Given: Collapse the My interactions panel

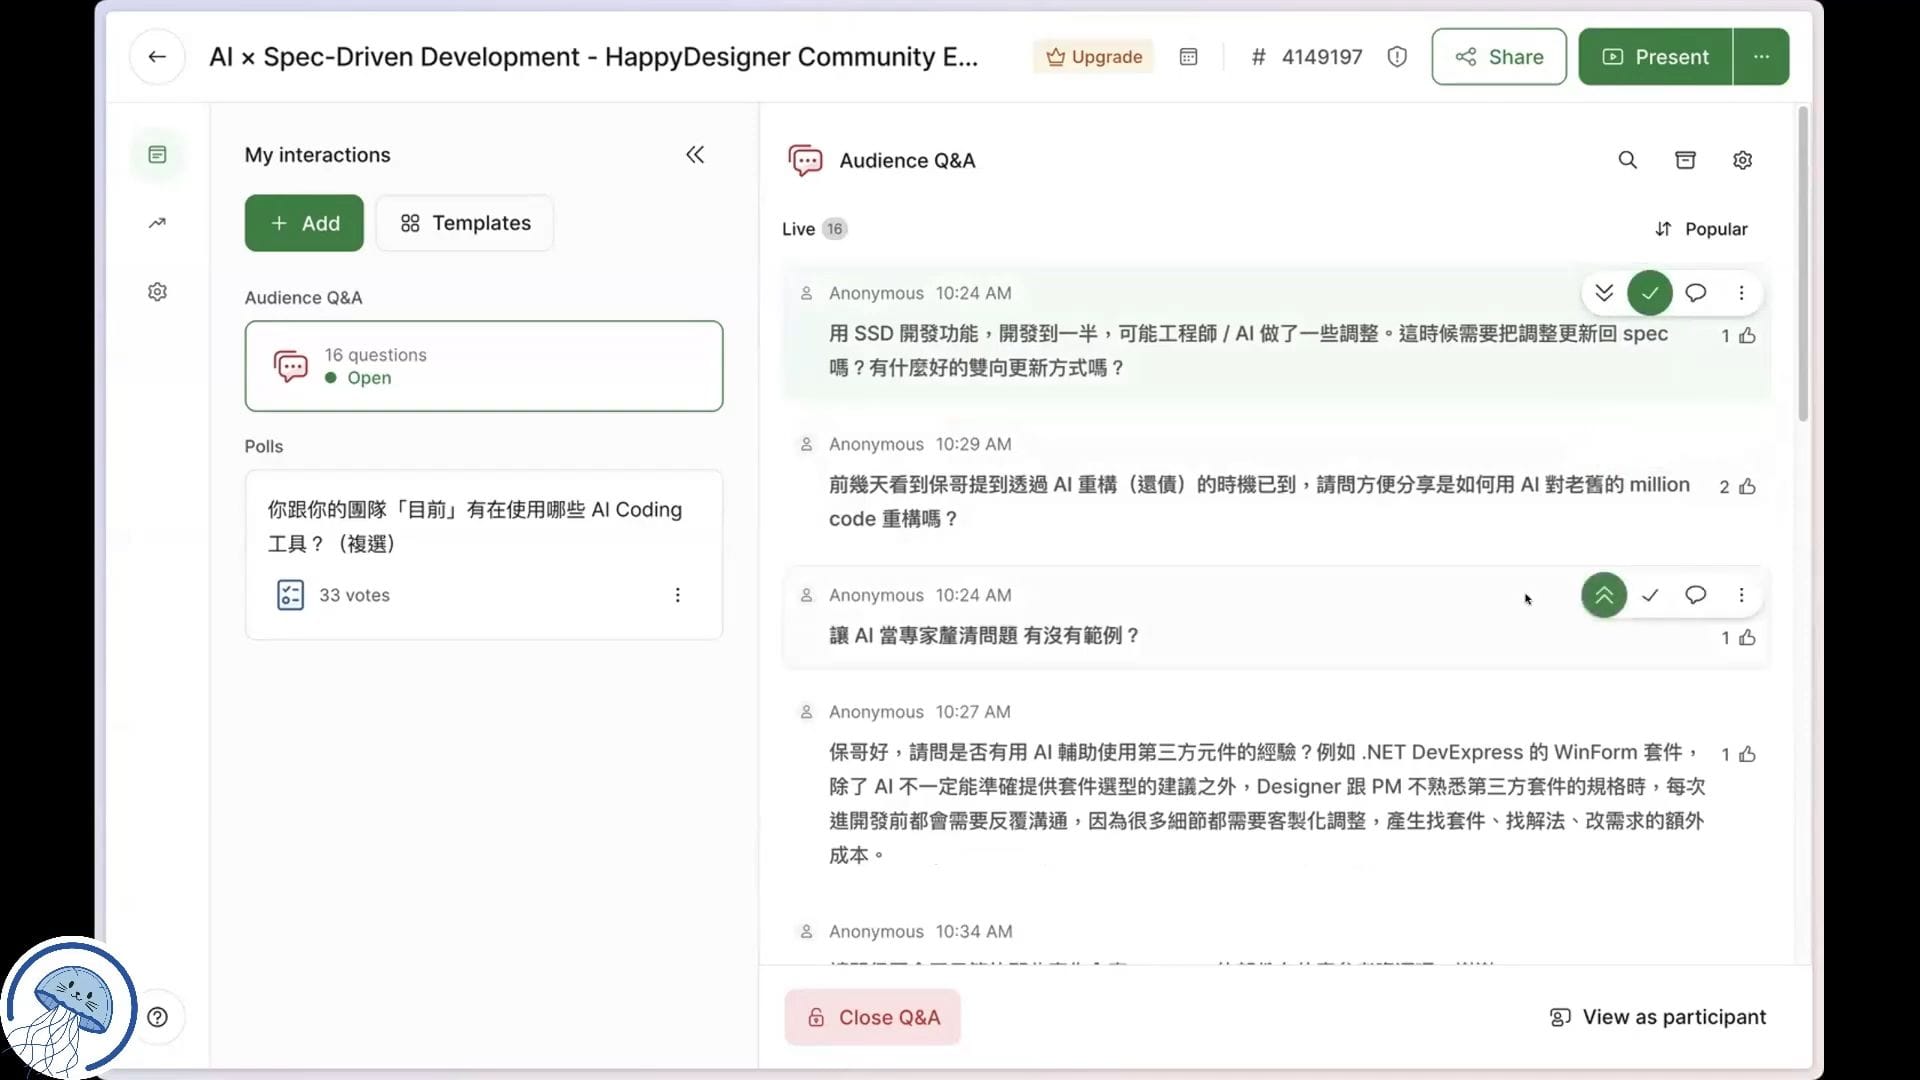Looking at the screenshot, I should pyautogui.click(x=695, y=155).
